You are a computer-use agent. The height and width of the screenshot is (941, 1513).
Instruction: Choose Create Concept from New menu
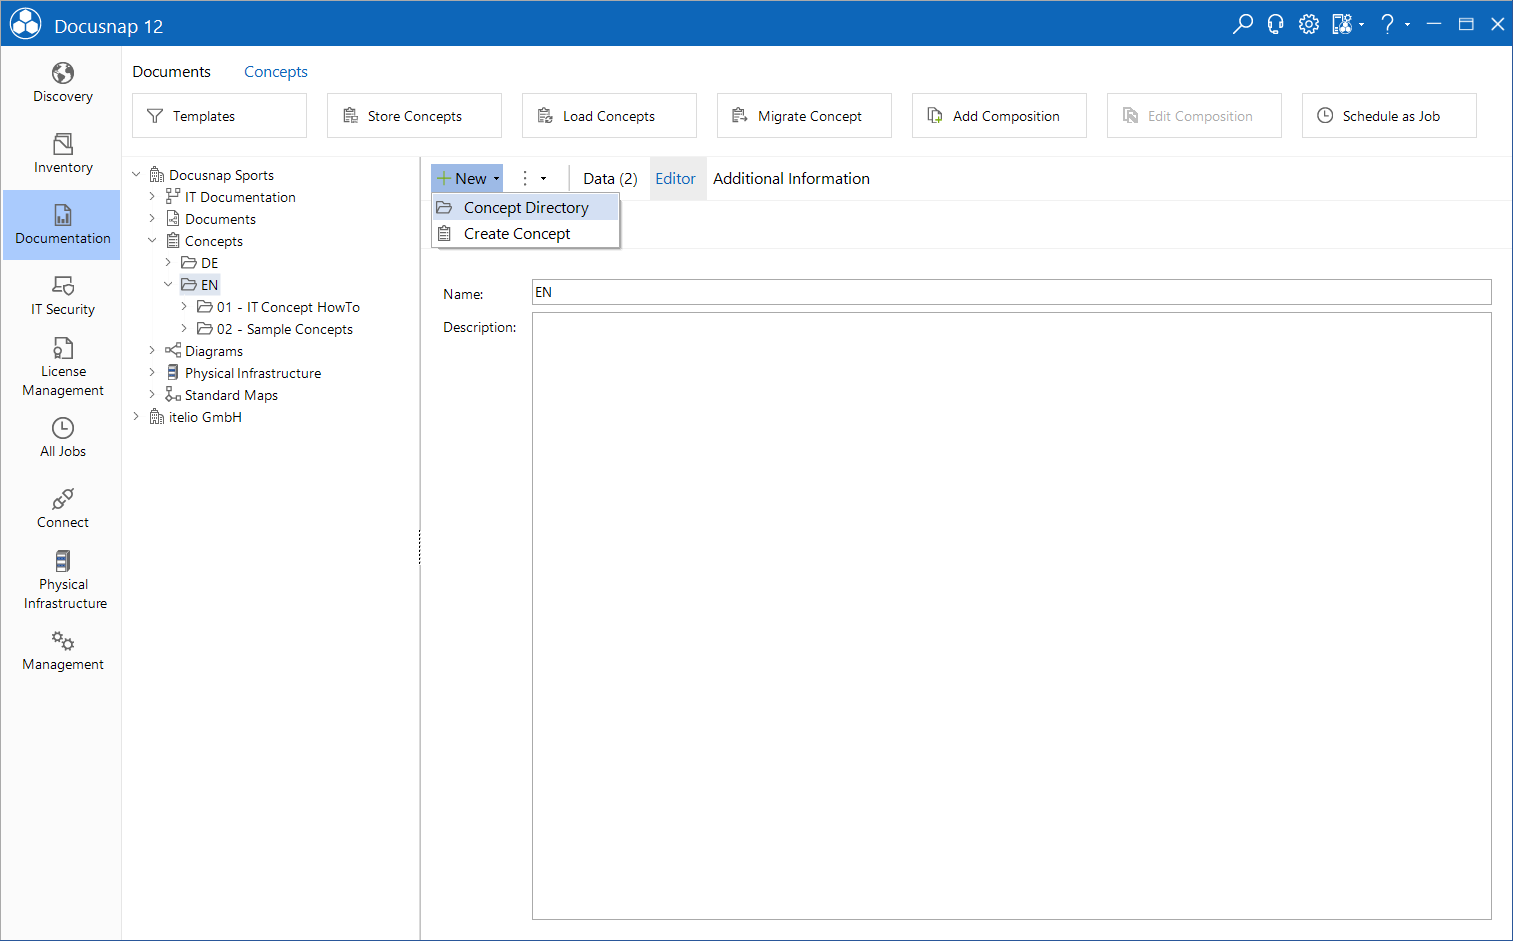[x=525, y=233]
